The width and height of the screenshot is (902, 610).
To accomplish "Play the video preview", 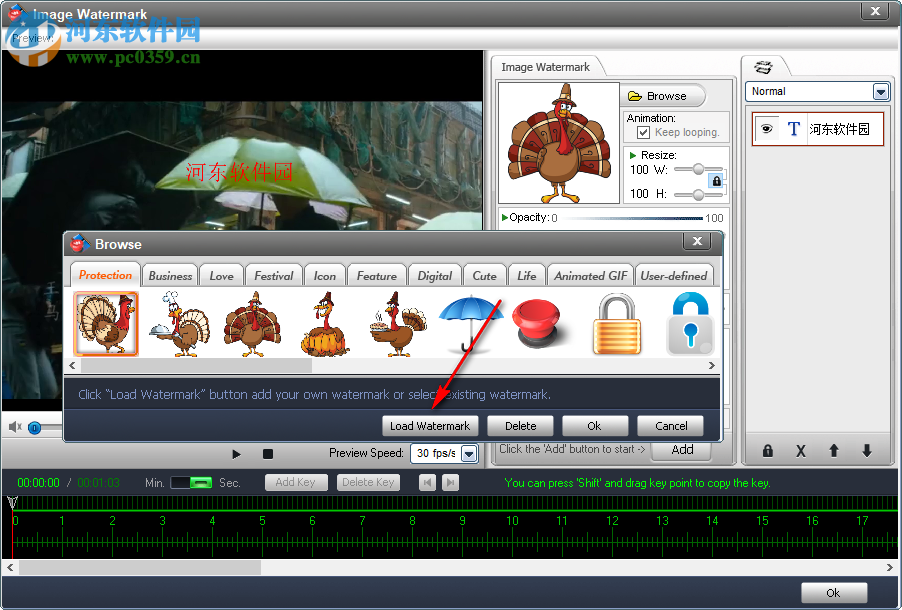I will 236,453.
